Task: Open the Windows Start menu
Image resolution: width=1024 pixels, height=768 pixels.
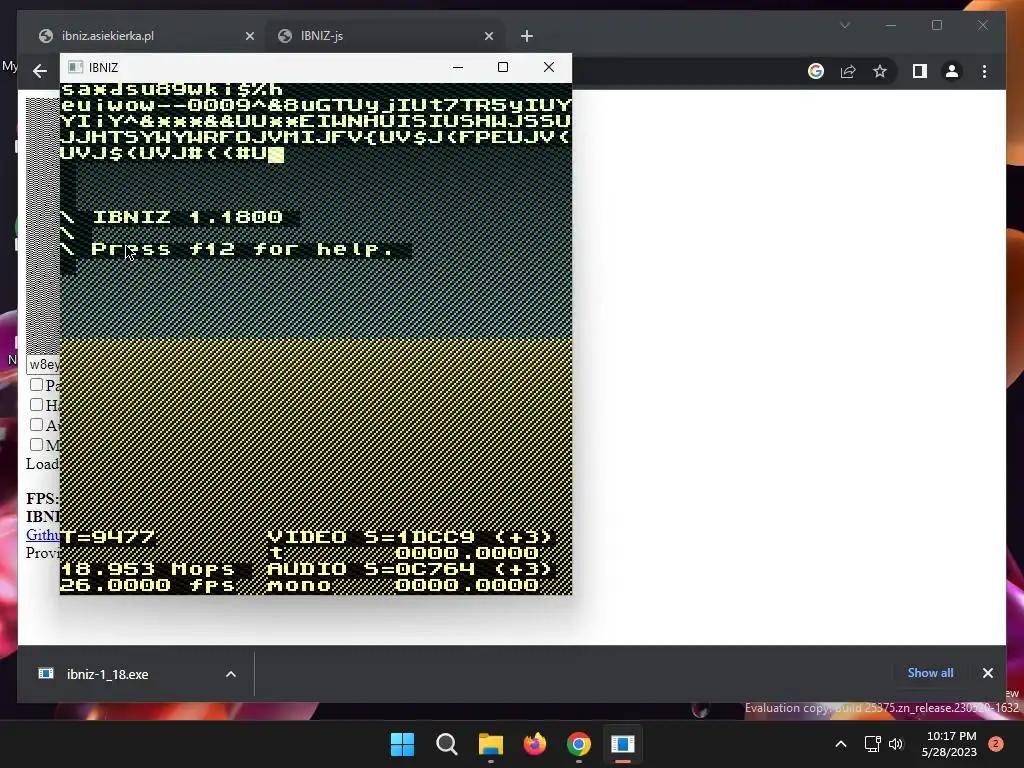Action: tap(402, 744)
